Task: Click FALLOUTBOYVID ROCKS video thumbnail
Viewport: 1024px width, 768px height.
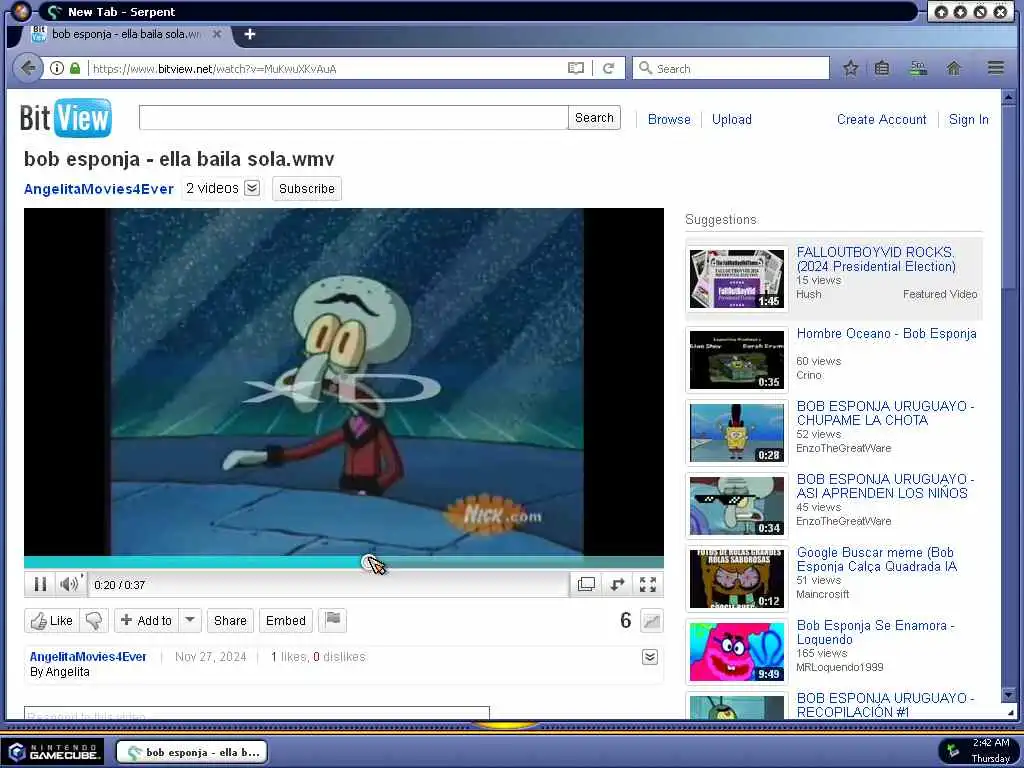Action: pos(737,278)
